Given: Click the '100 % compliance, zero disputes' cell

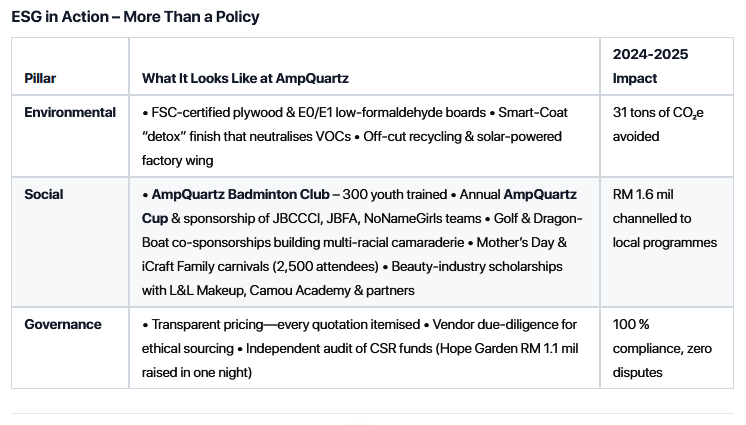Looking at the screenshot, I should coord(661,348).
